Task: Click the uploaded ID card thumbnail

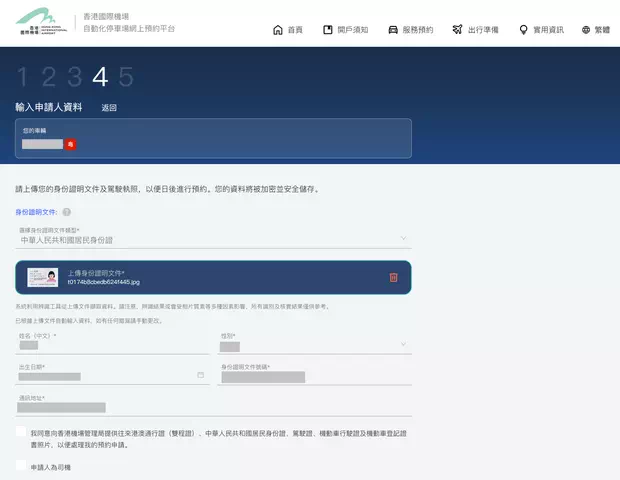Action: point(43,277)
